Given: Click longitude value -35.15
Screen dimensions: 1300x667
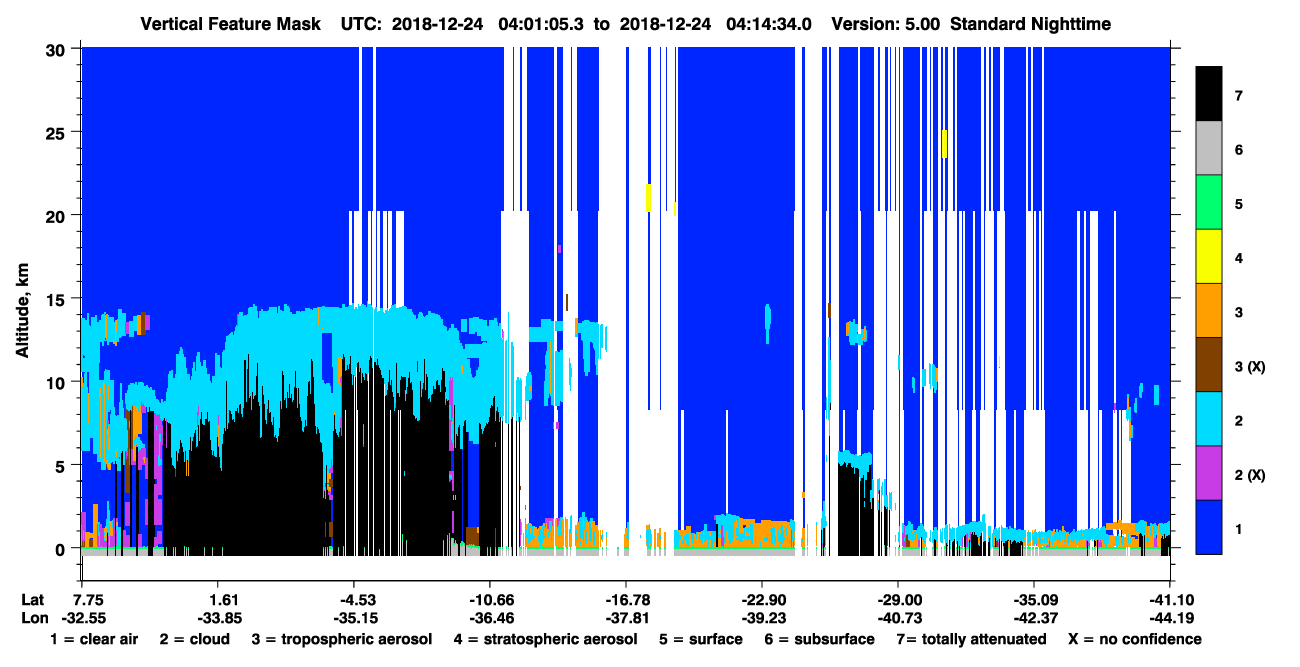Looking at the screenshot, I should (354, 617).
